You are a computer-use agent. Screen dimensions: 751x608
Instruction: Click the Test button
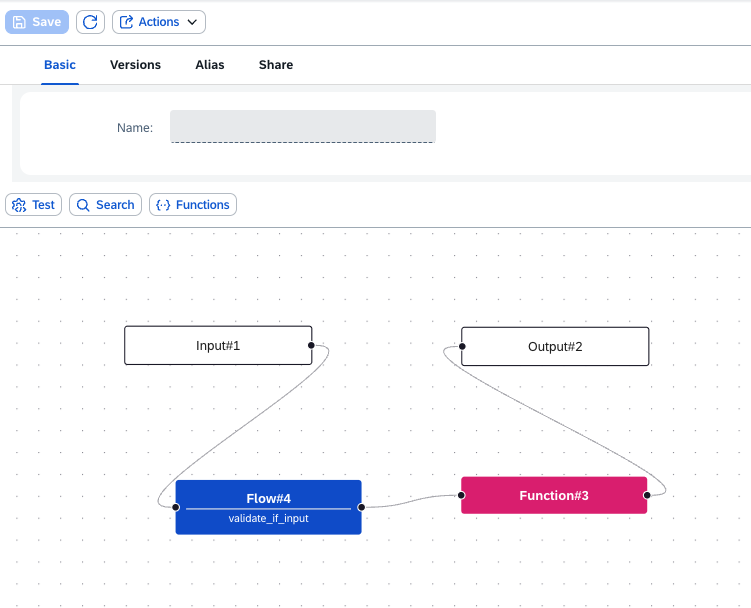tap(34, 205)
